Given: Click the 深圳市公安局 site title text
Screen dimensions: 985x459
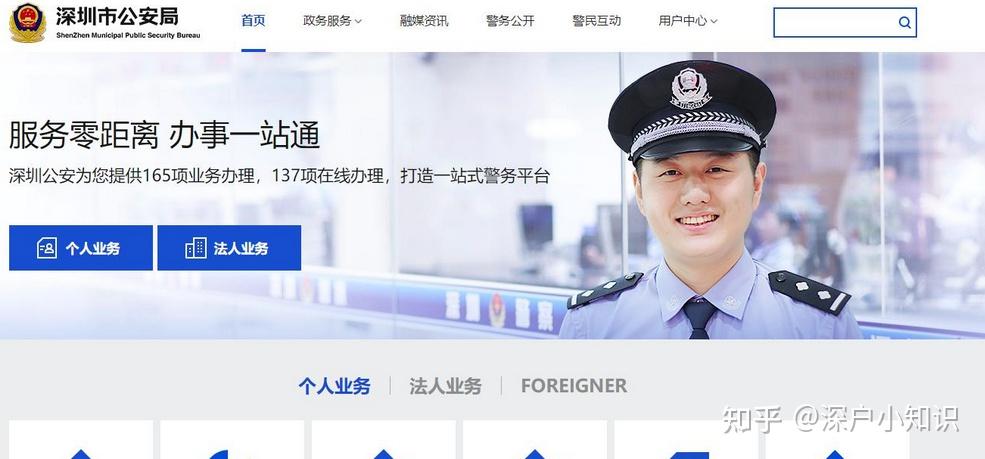Looking at the screenshot, I should (117, 16).
